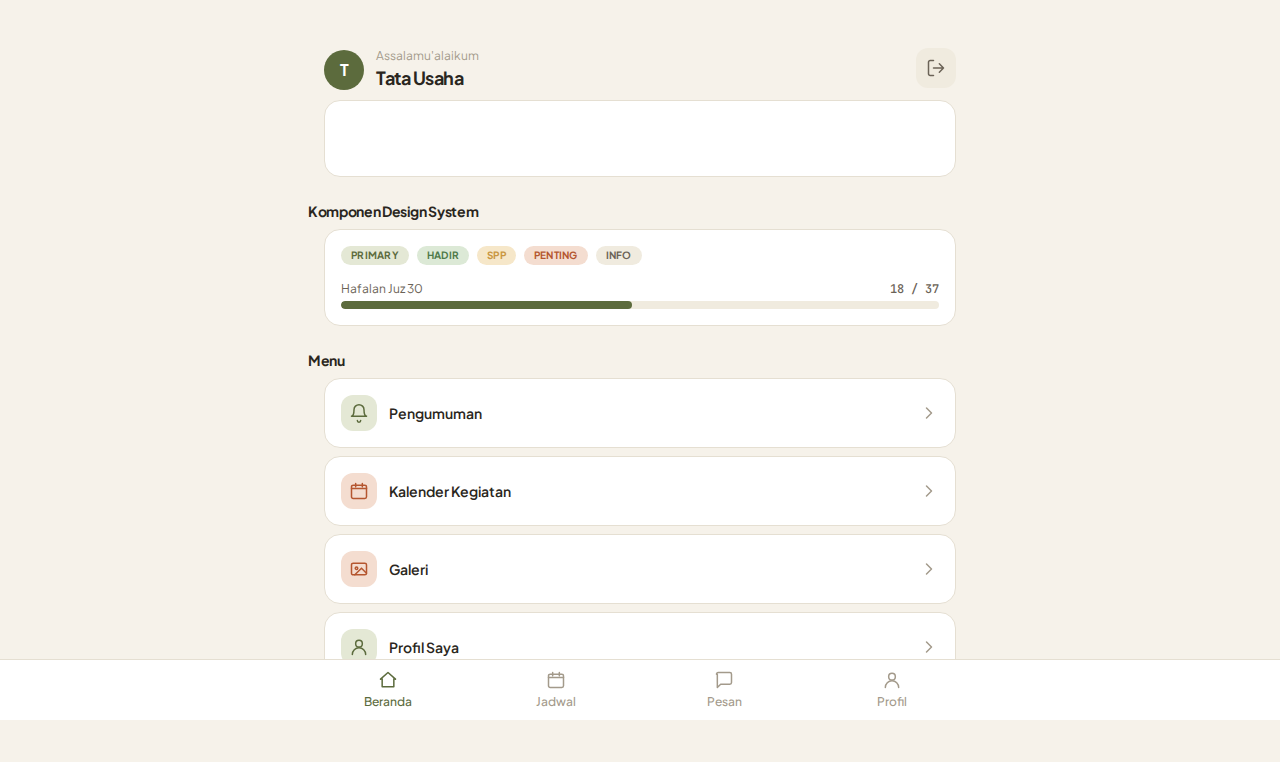
Task: Click the chevron beside Profil Saya
Action: 929,647
